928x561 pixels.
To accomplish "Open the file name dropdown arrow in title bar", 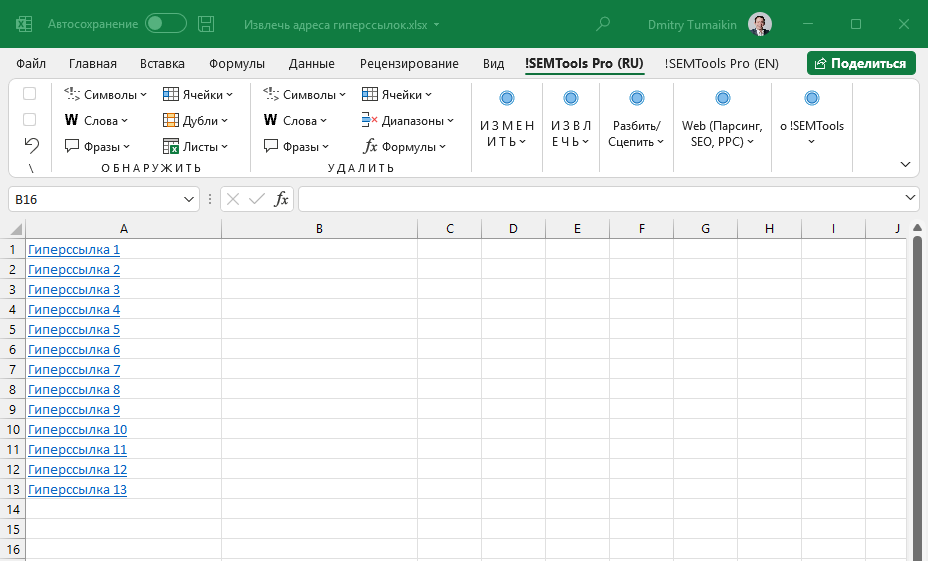I will point(437,25).
